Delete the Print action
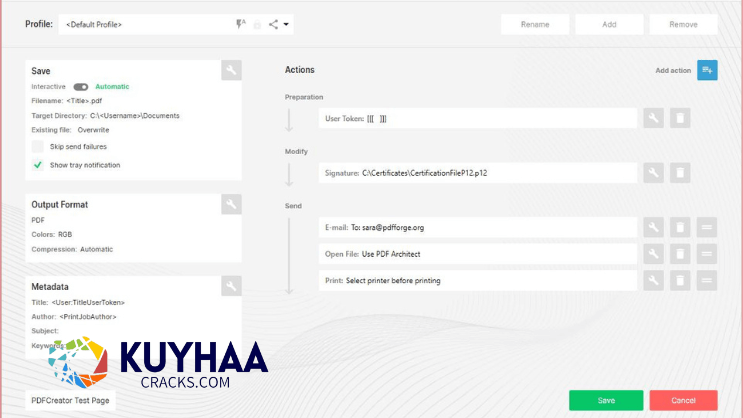 680,280
